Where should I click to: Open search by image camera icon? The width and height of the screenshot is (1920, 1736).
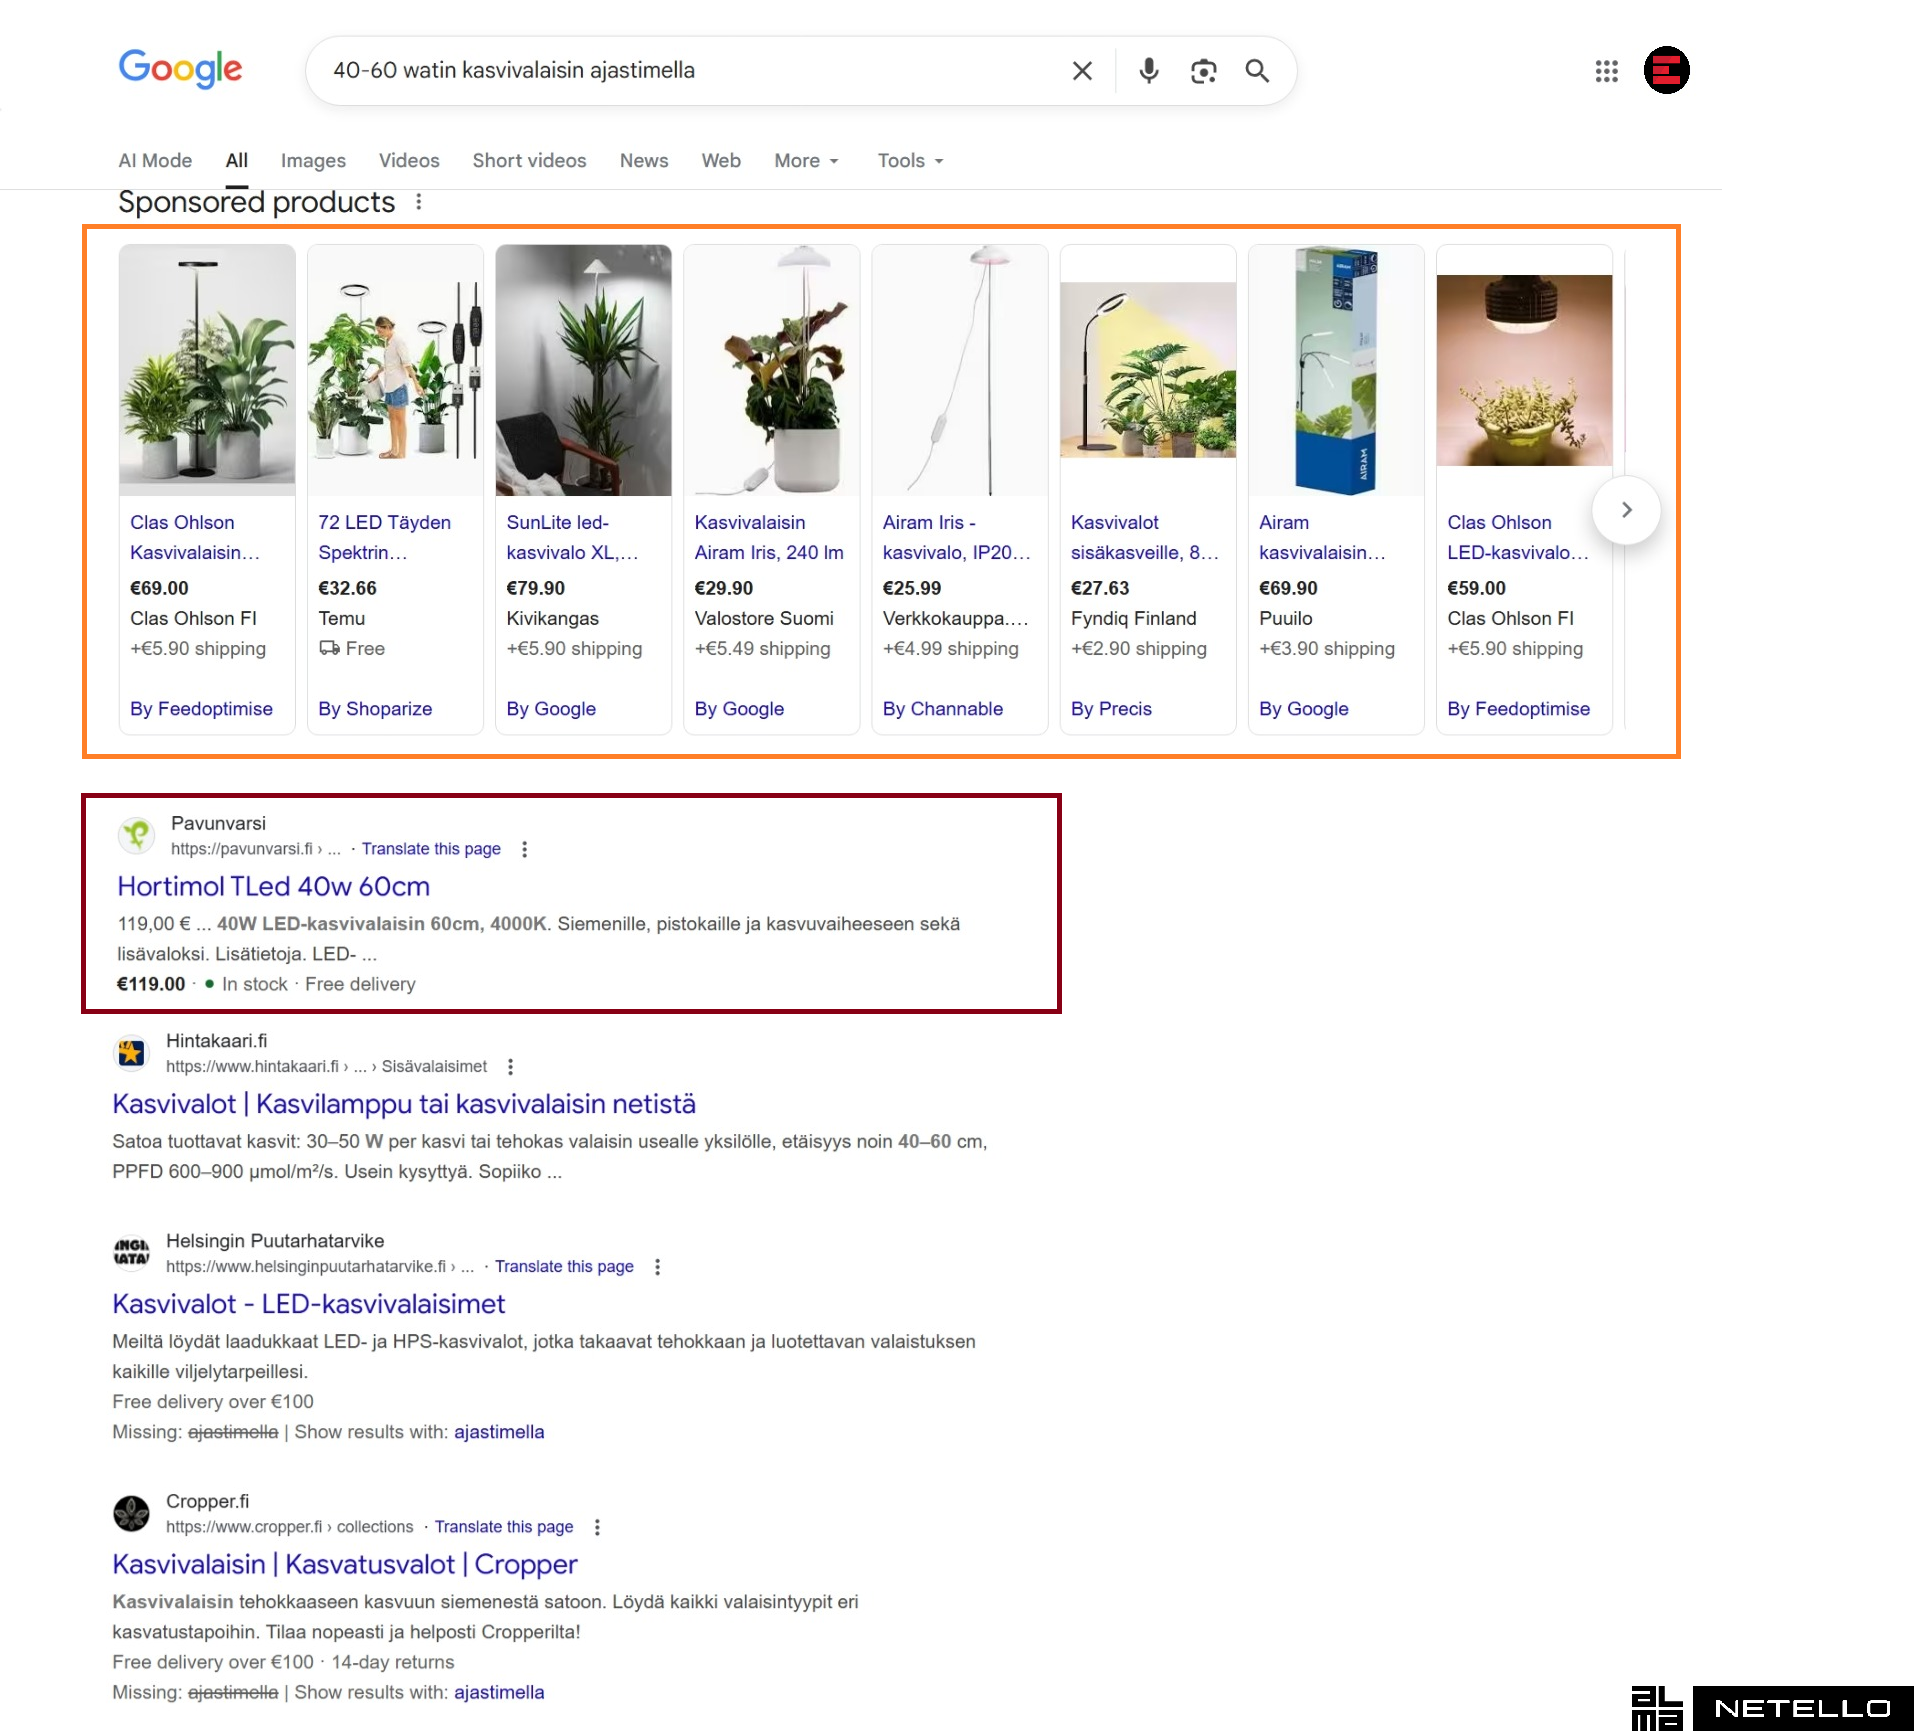tap(1203, 71)
